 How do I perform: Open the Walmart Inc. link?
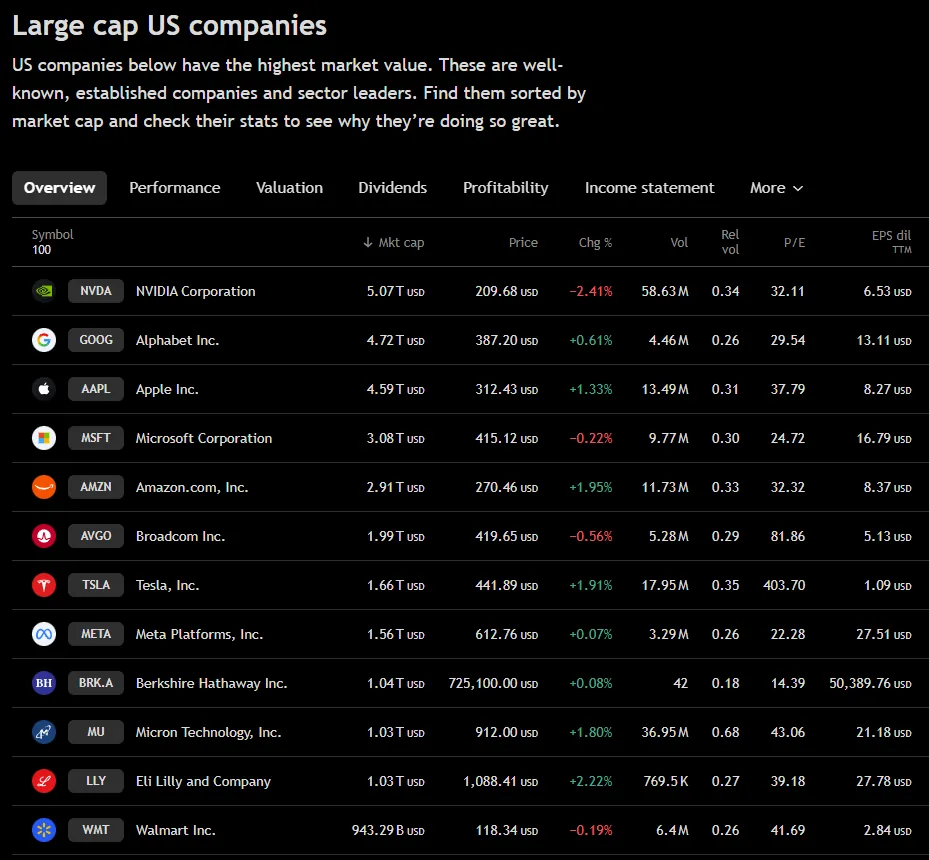[175, 830]
